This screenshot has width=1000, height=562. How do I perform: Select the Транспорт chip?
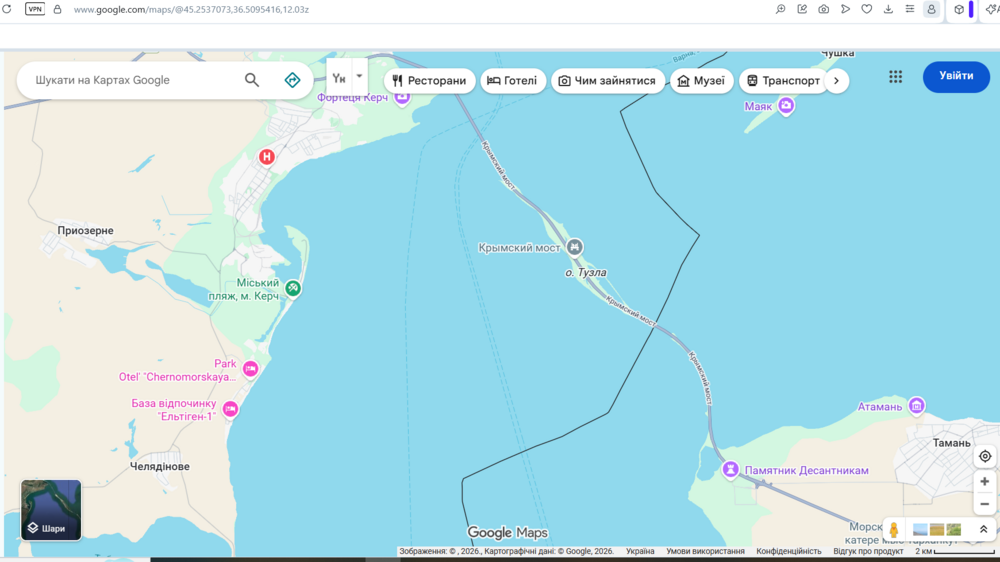click(783, 81)
